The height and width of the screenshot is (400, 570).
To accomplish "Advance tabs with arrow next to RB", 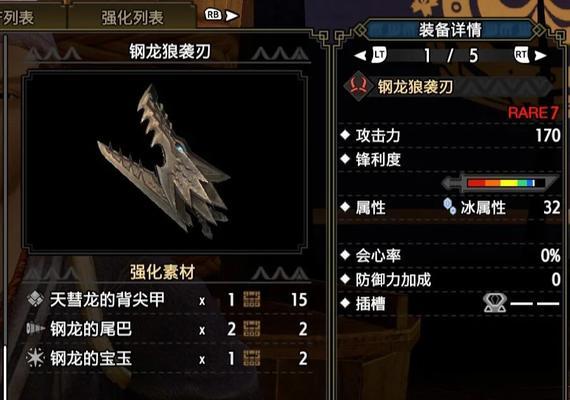I will click(x=232, y=15).
